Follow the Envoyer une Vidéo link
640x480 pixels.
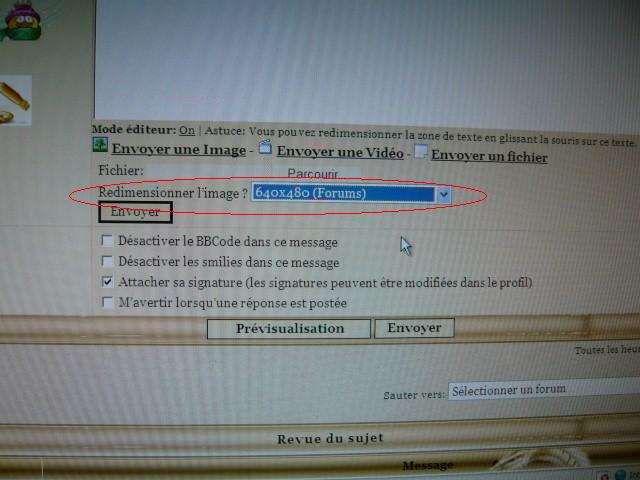click(340, 152)
